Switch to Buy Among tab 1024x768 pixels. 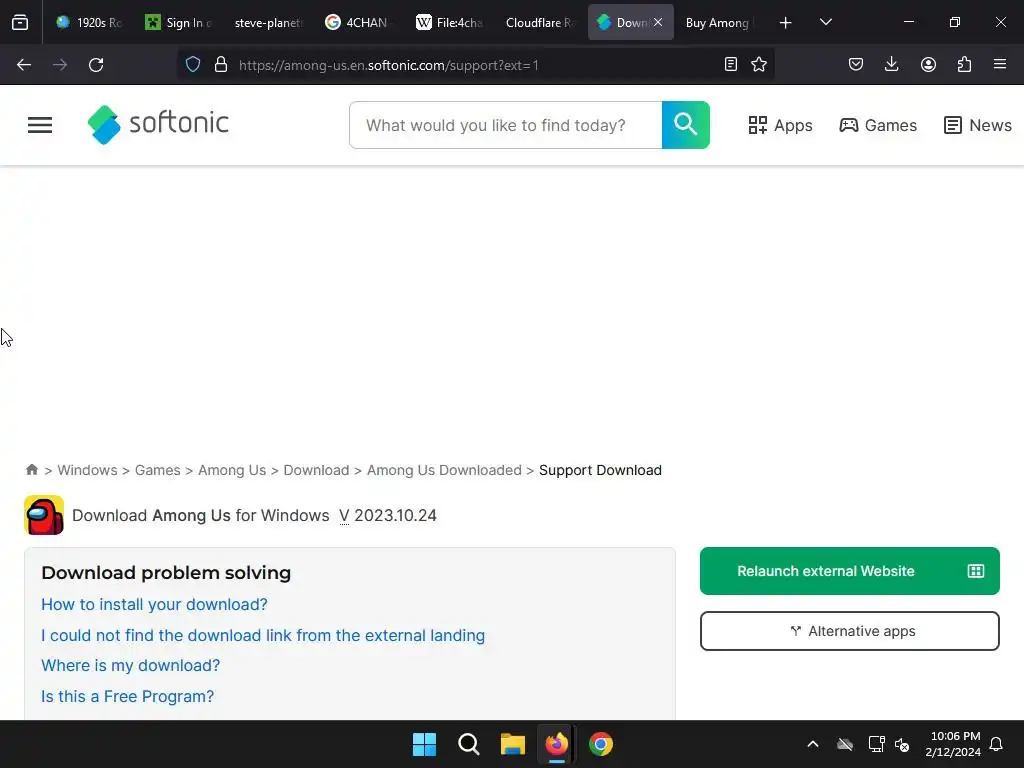coord(720,22)
